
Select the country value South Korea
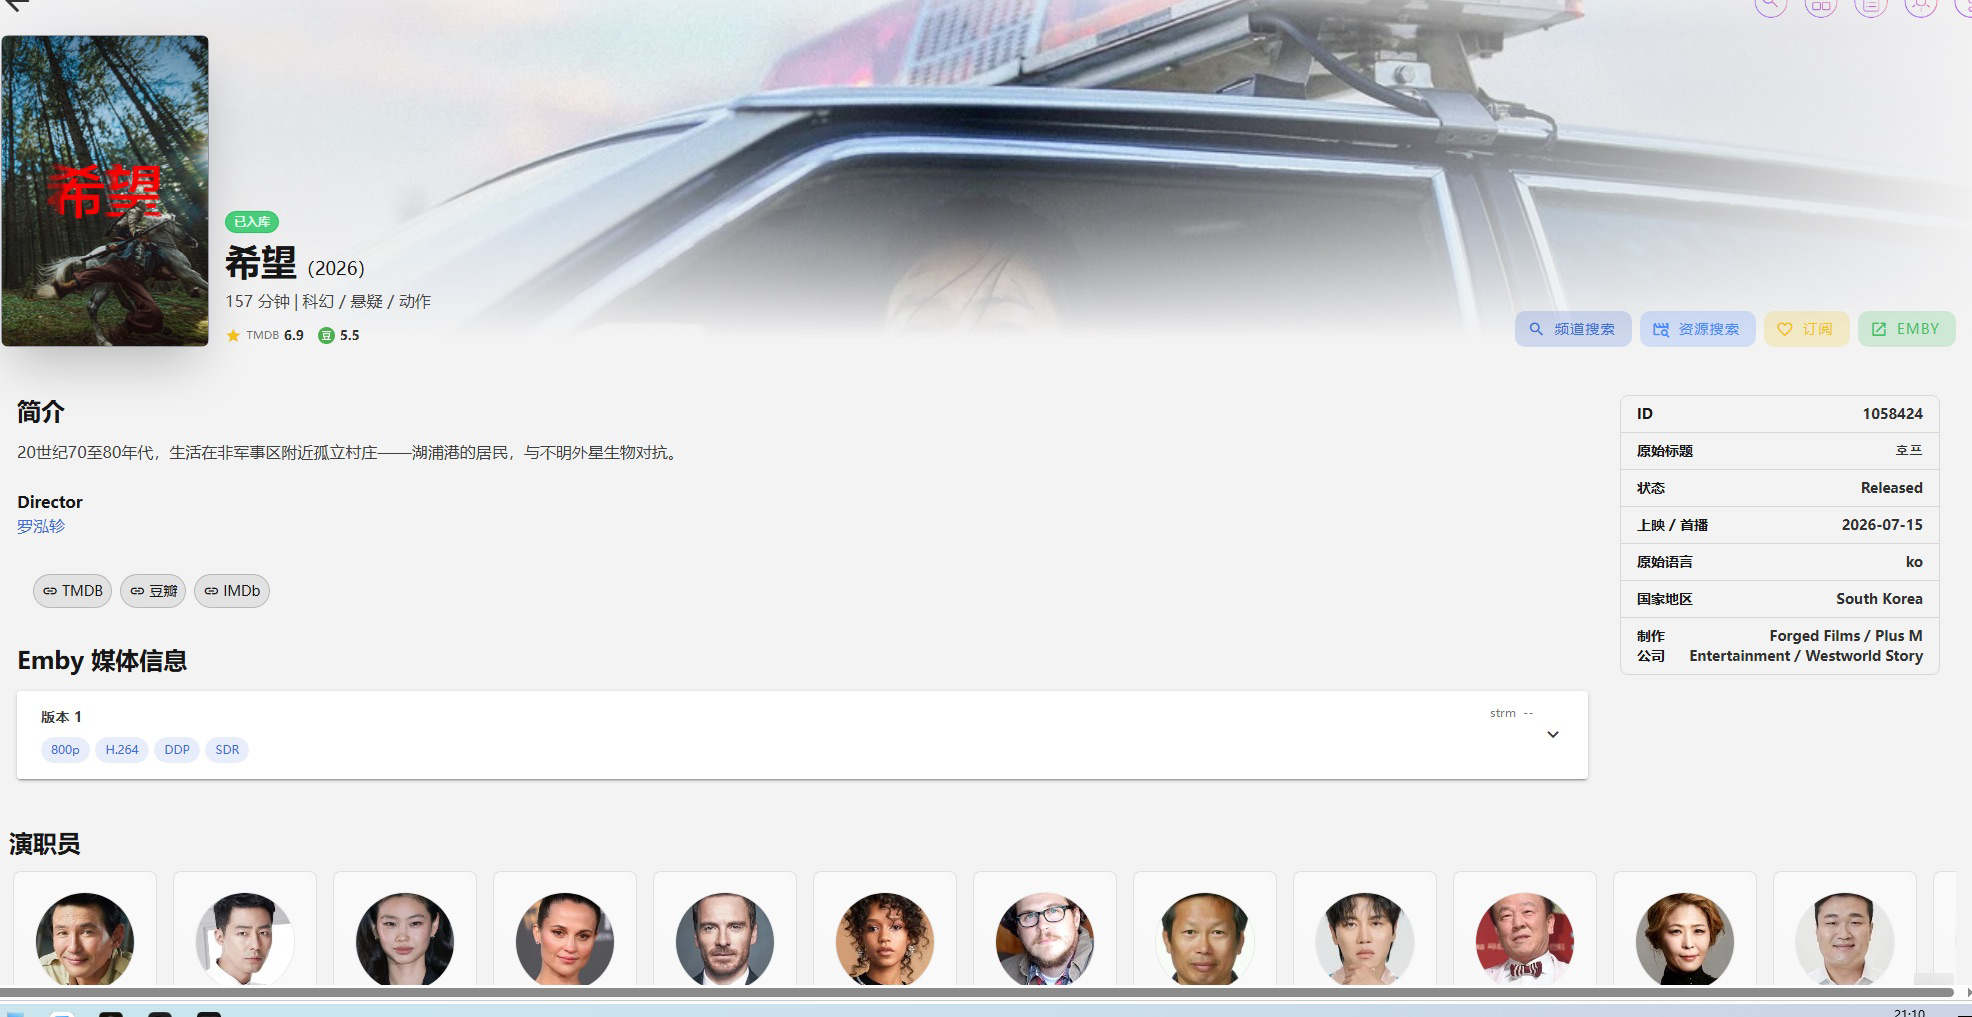click(1879, 599)
